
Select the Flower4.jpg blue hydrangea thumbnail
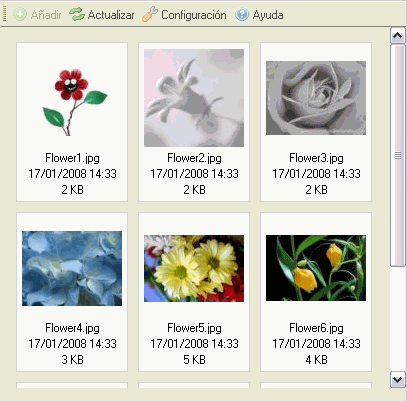[x=72, y=268]
